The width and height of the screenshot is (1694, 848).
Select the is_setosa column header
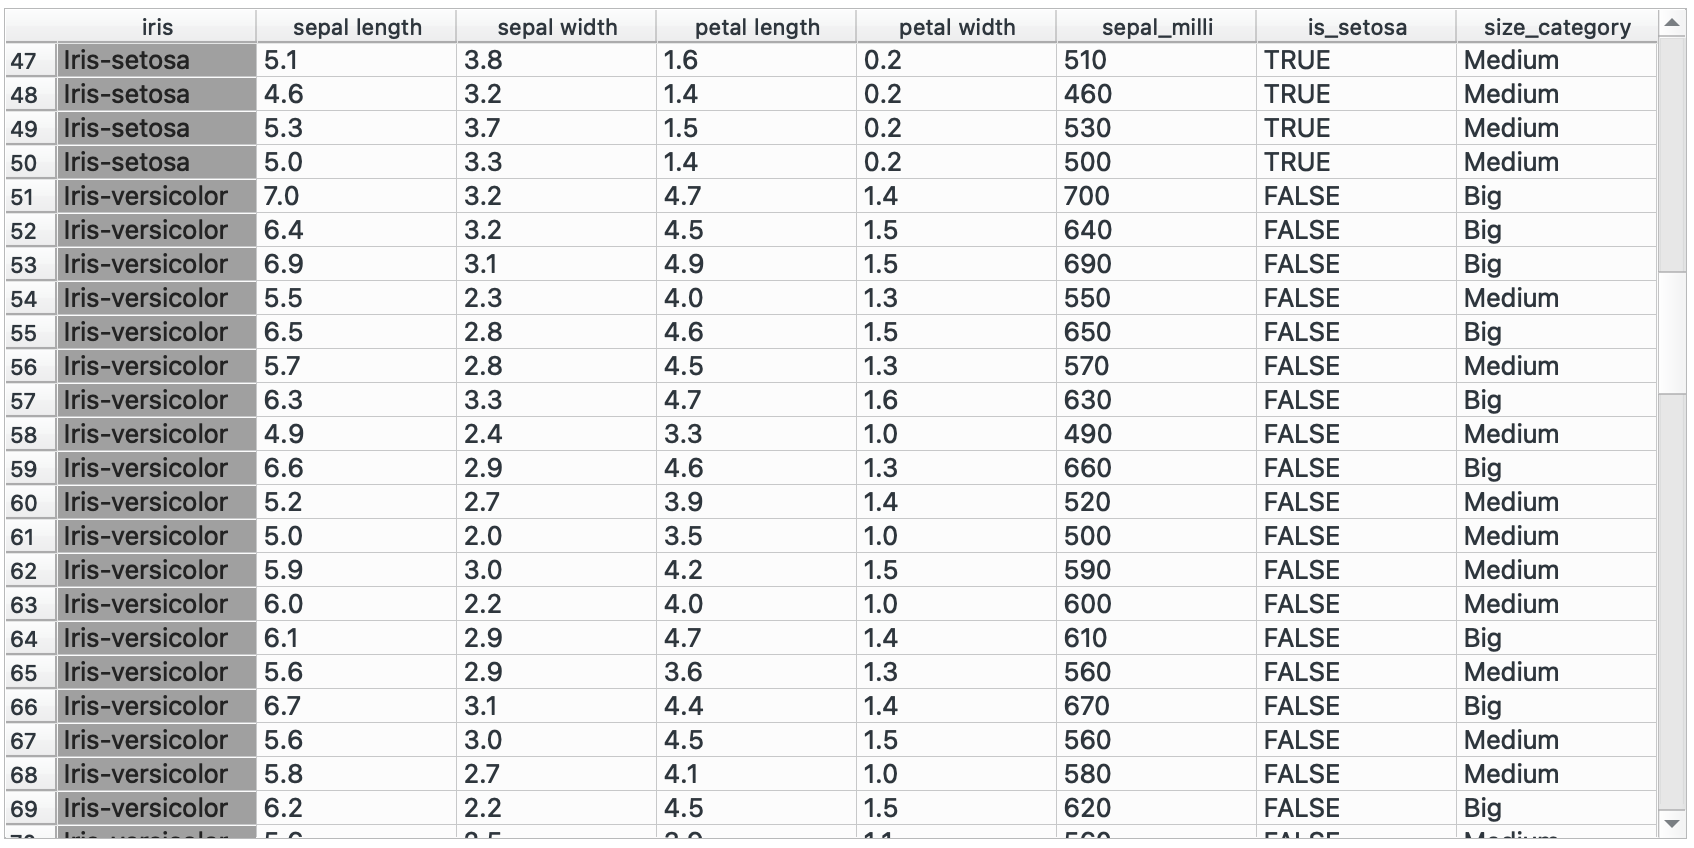point(1357,27)
